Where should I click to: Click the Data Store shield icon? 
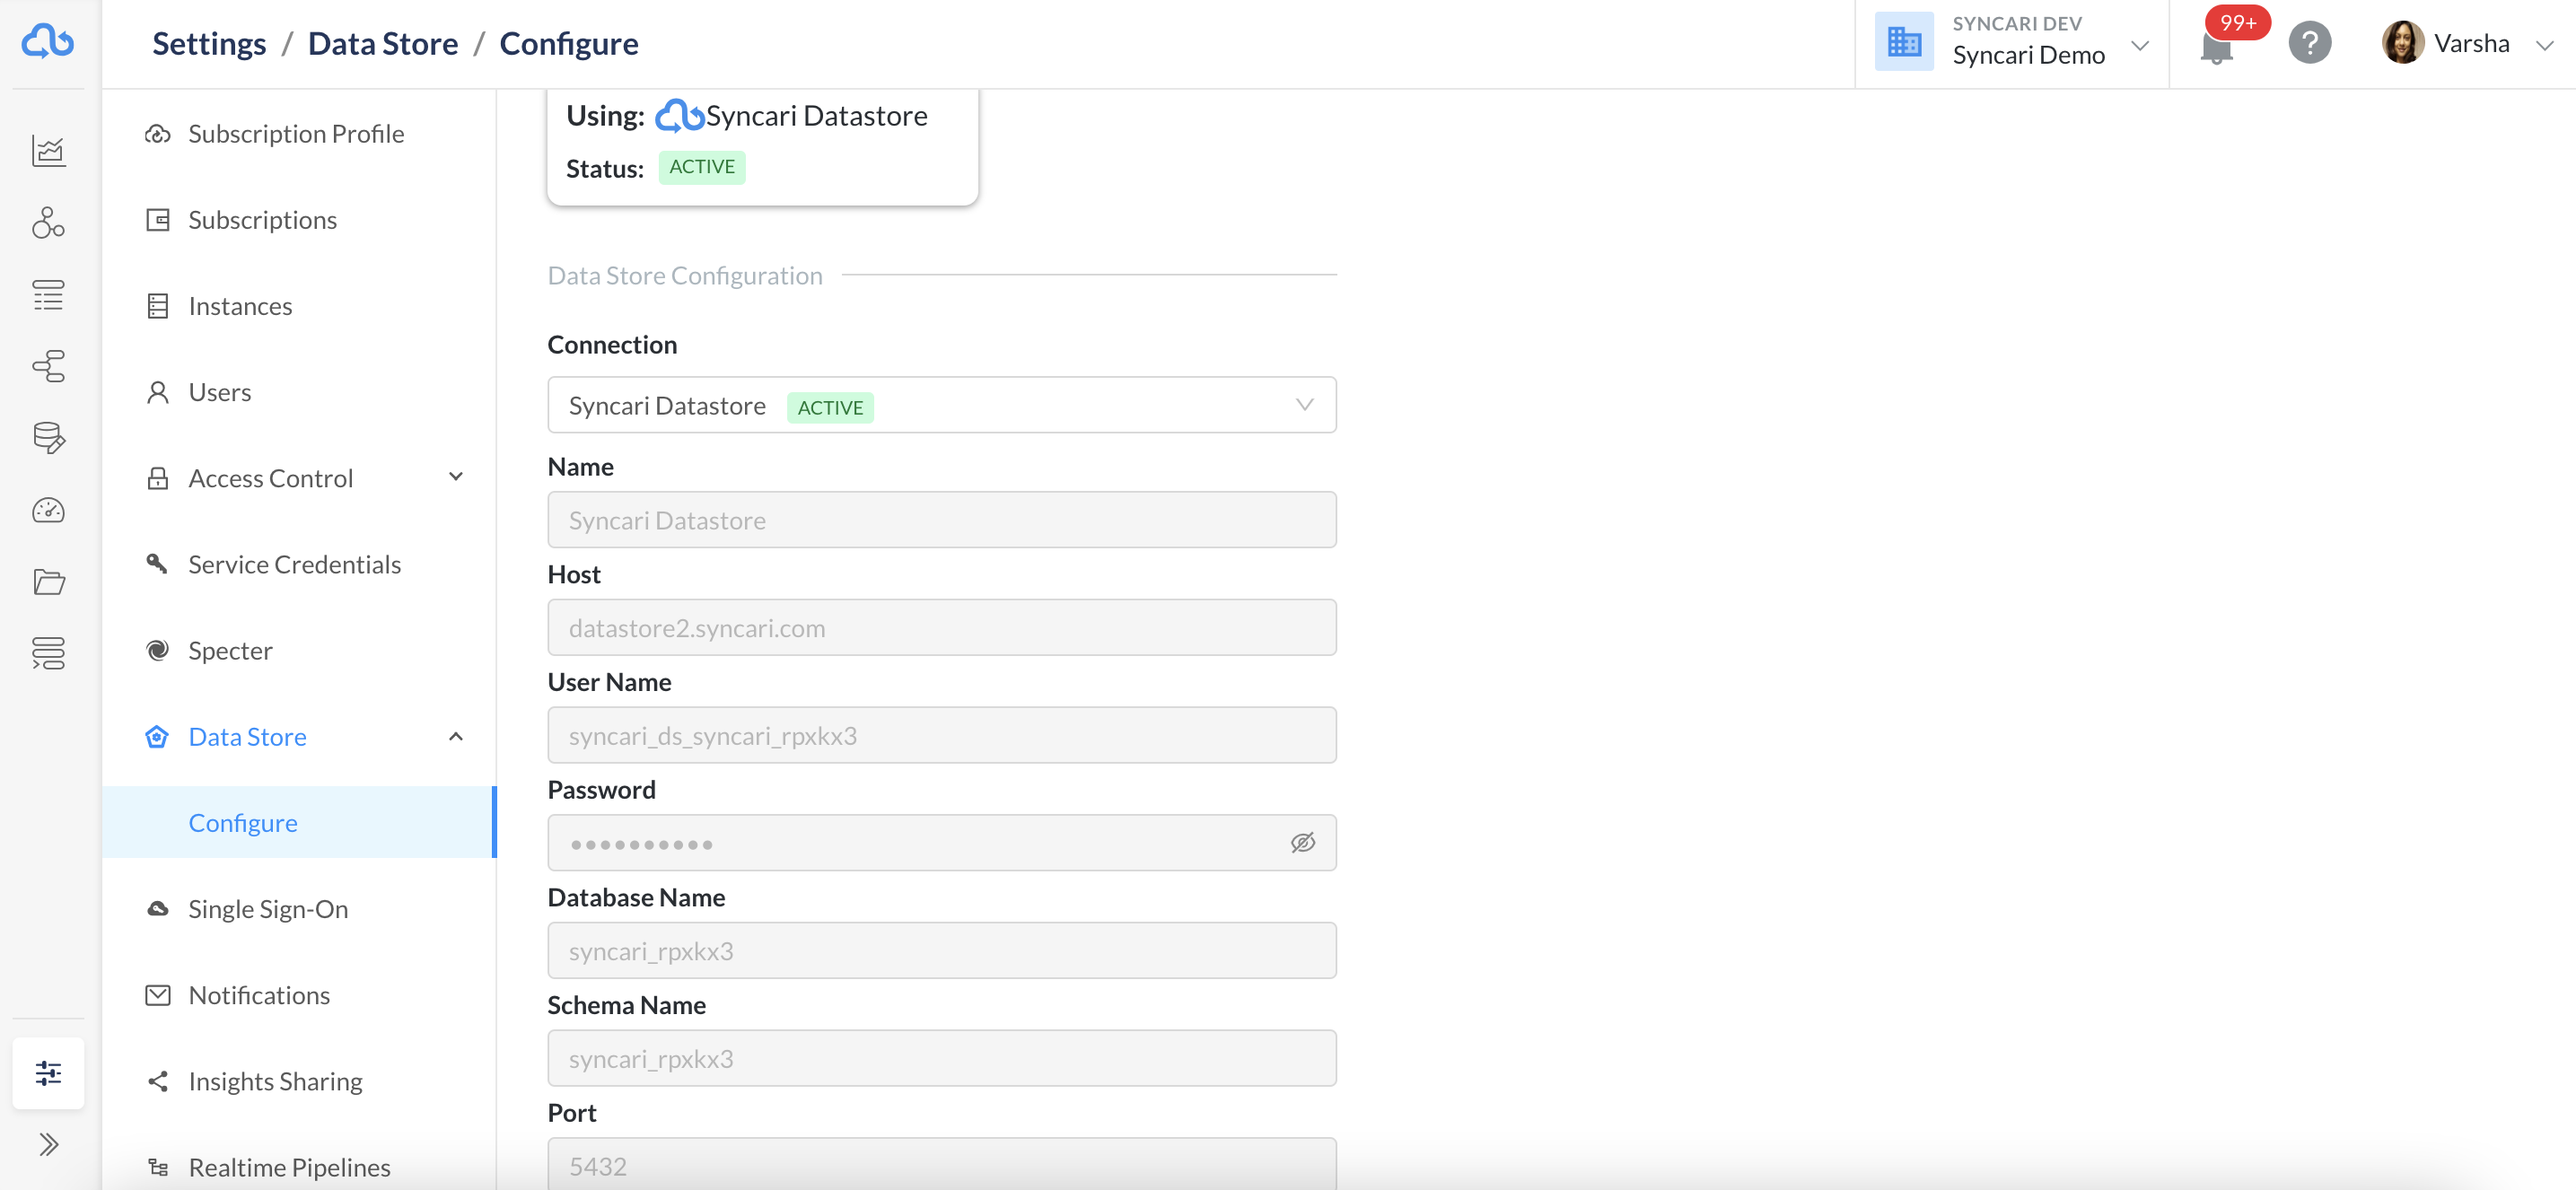click(157, 737)
